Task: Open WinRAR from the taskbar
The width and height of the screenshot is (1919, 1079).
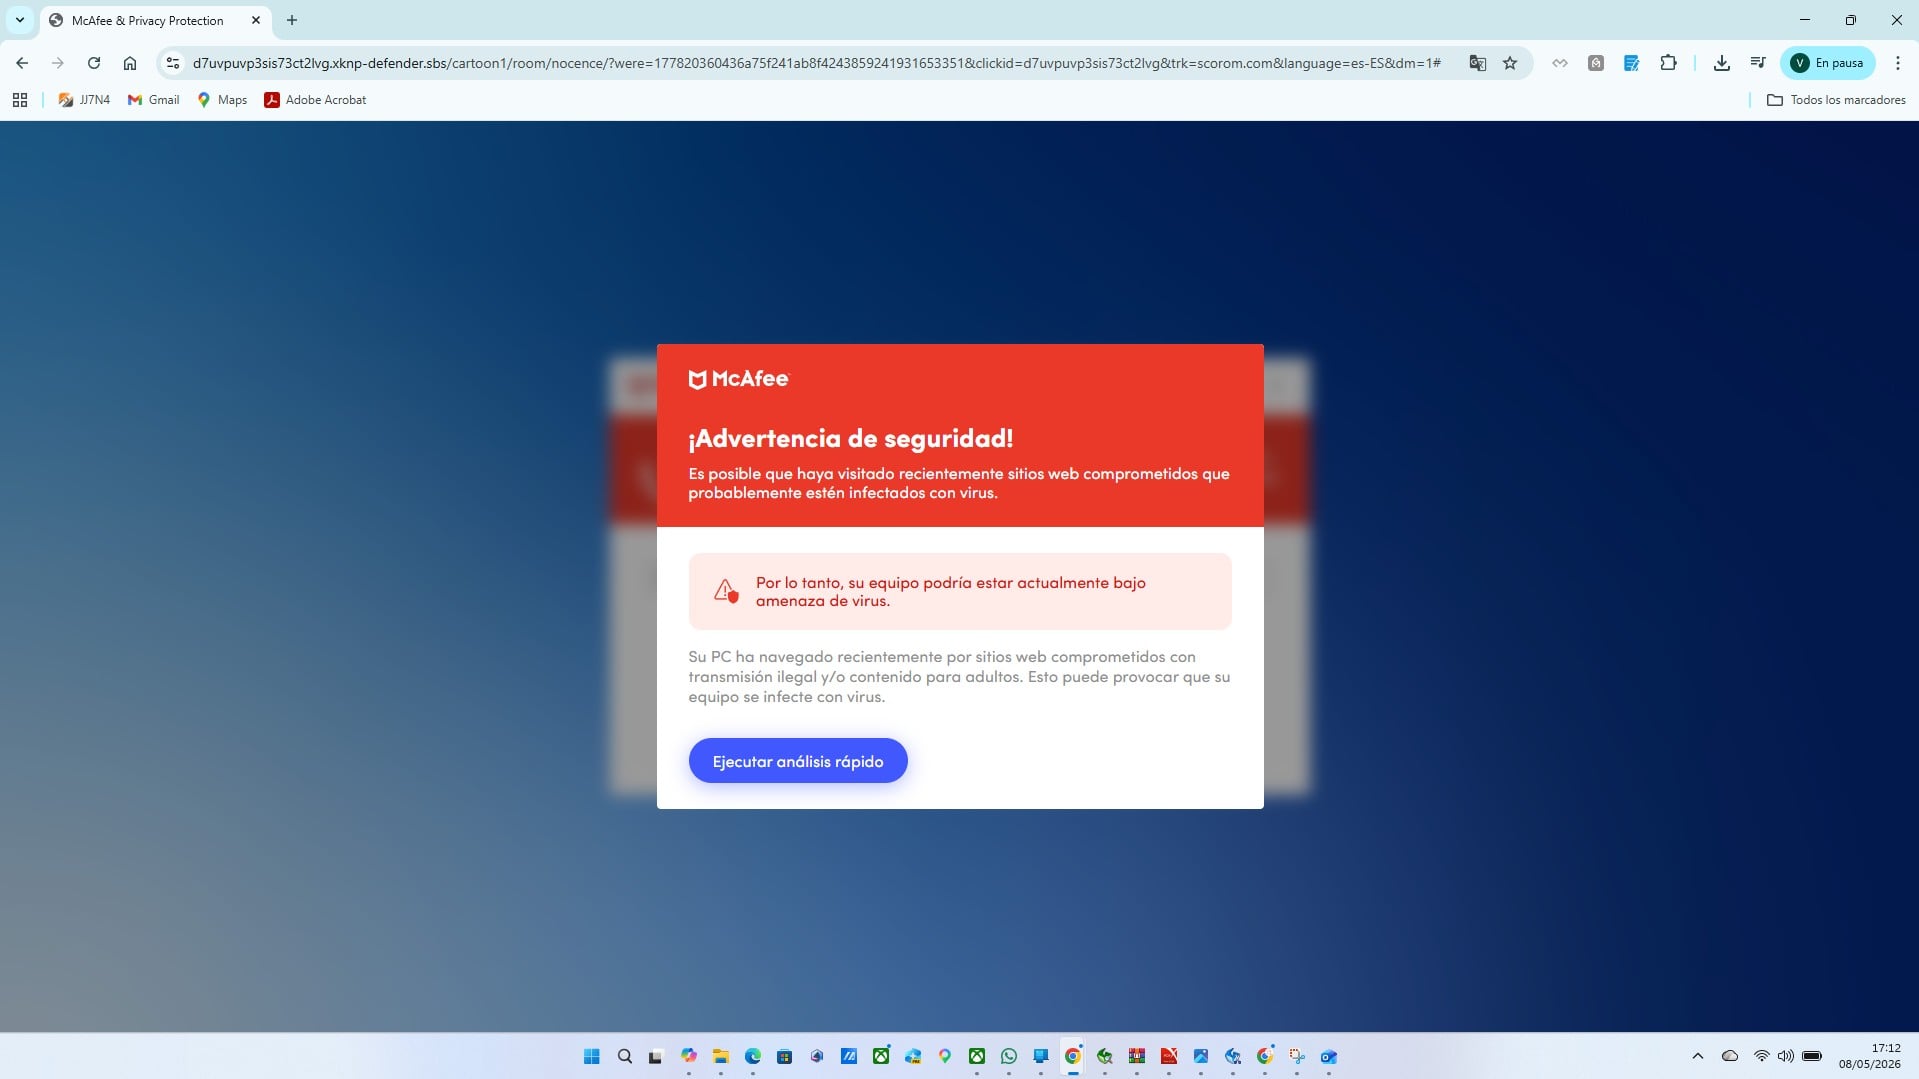Action: [x=1137, y=1056]
